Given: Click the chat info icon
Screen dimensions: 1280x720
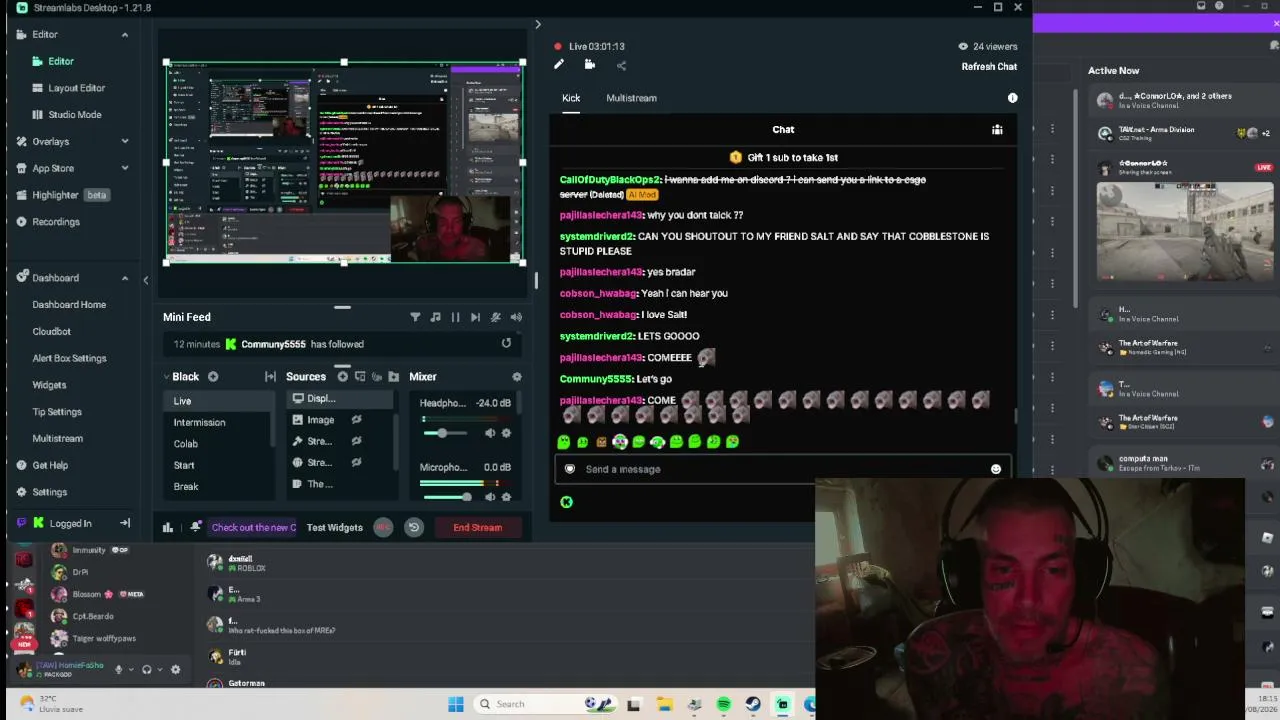Looking at the screenshot, I should [x=1012, y=98].
